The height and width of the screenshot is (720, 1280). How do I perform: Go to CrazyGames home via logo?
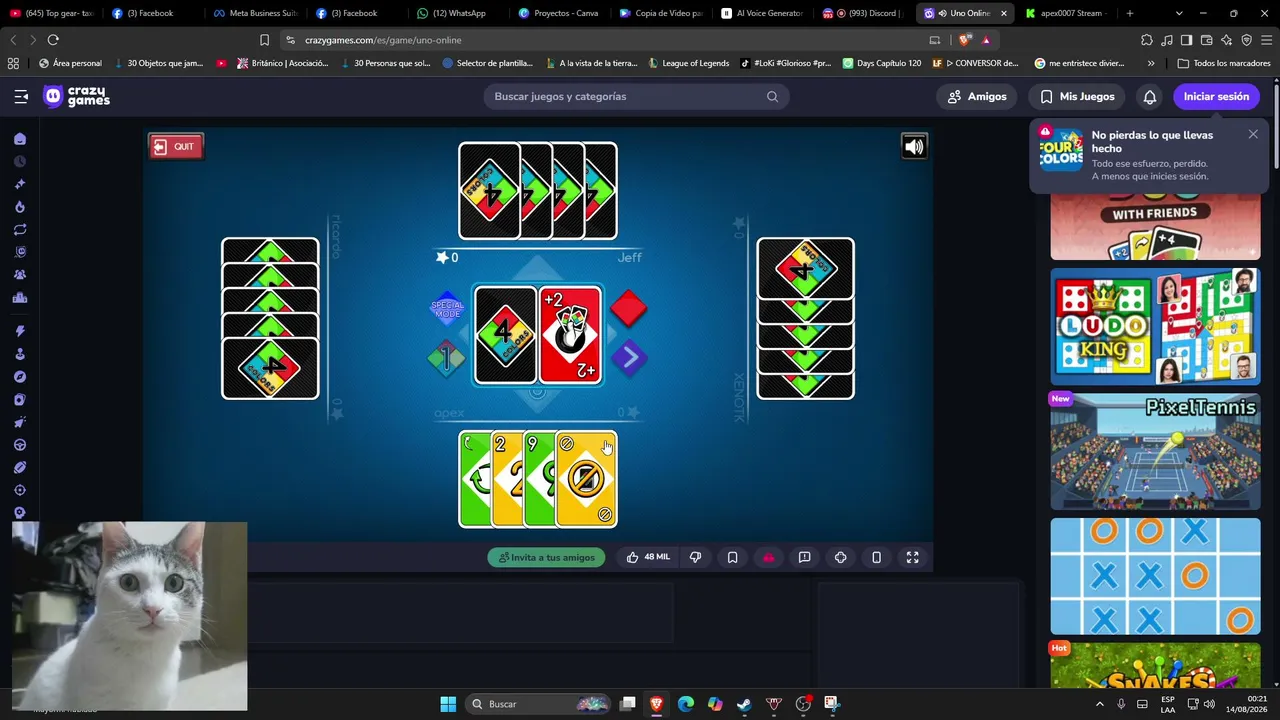coord(77,96)
